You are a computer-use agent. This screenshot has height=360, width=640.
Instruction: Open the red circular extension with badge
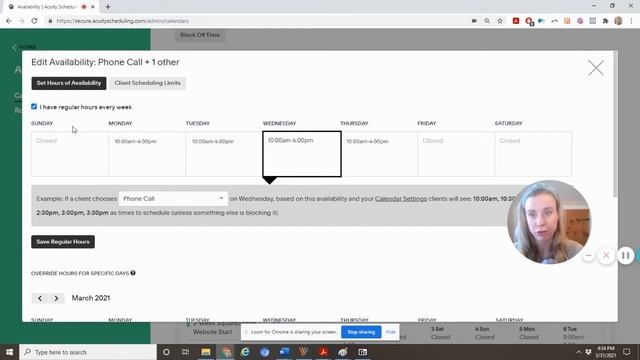pos(529,21)
